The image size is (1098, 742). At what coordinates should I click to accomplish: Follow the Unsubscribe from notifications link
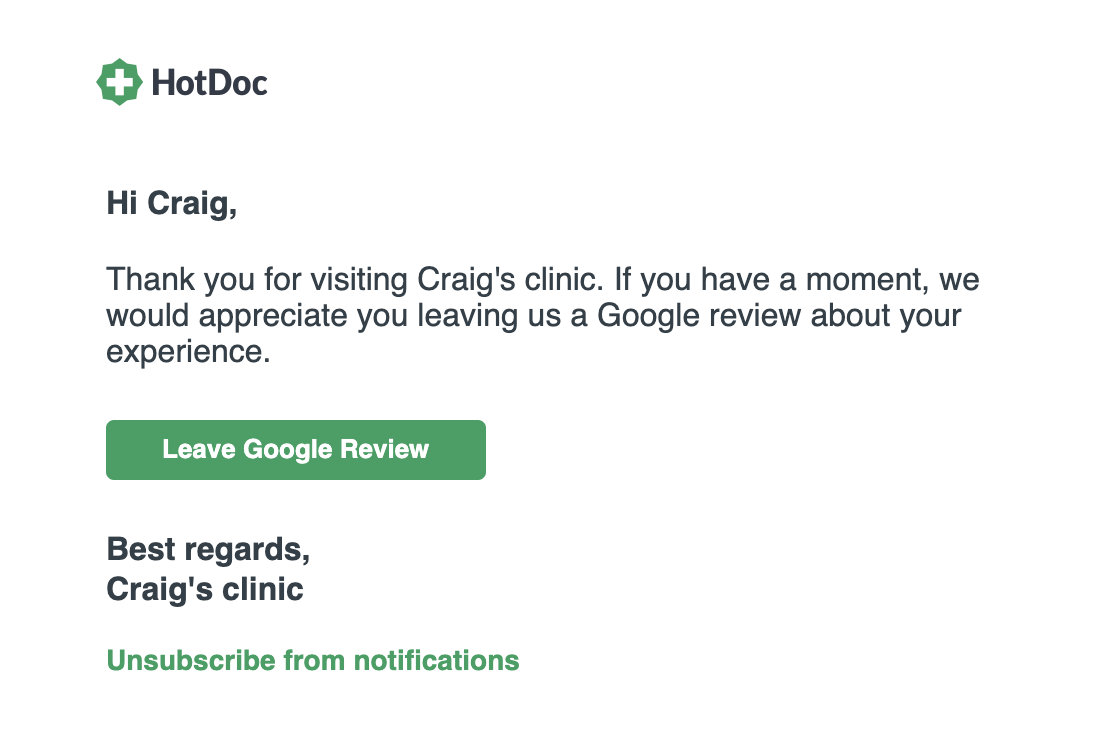coord(313,660)
